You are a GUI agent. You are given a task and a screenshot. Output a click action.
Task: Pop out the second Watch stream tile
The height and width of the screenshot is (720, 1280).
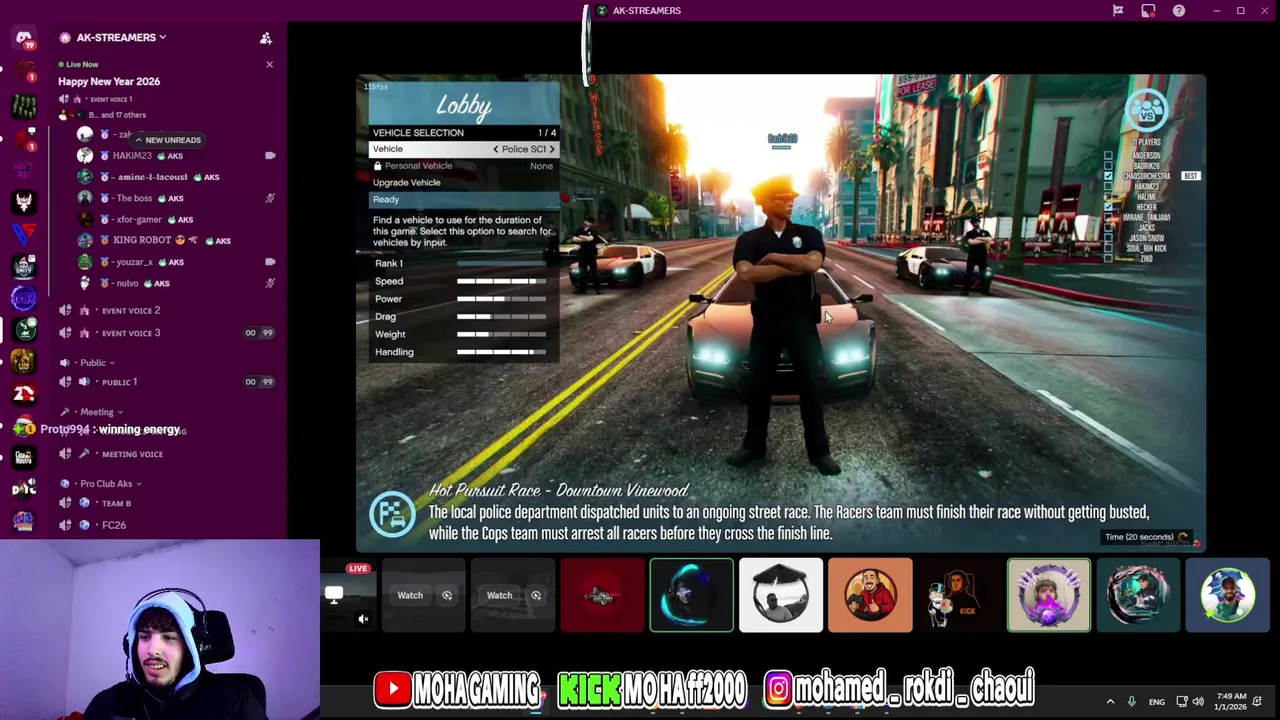536,596
